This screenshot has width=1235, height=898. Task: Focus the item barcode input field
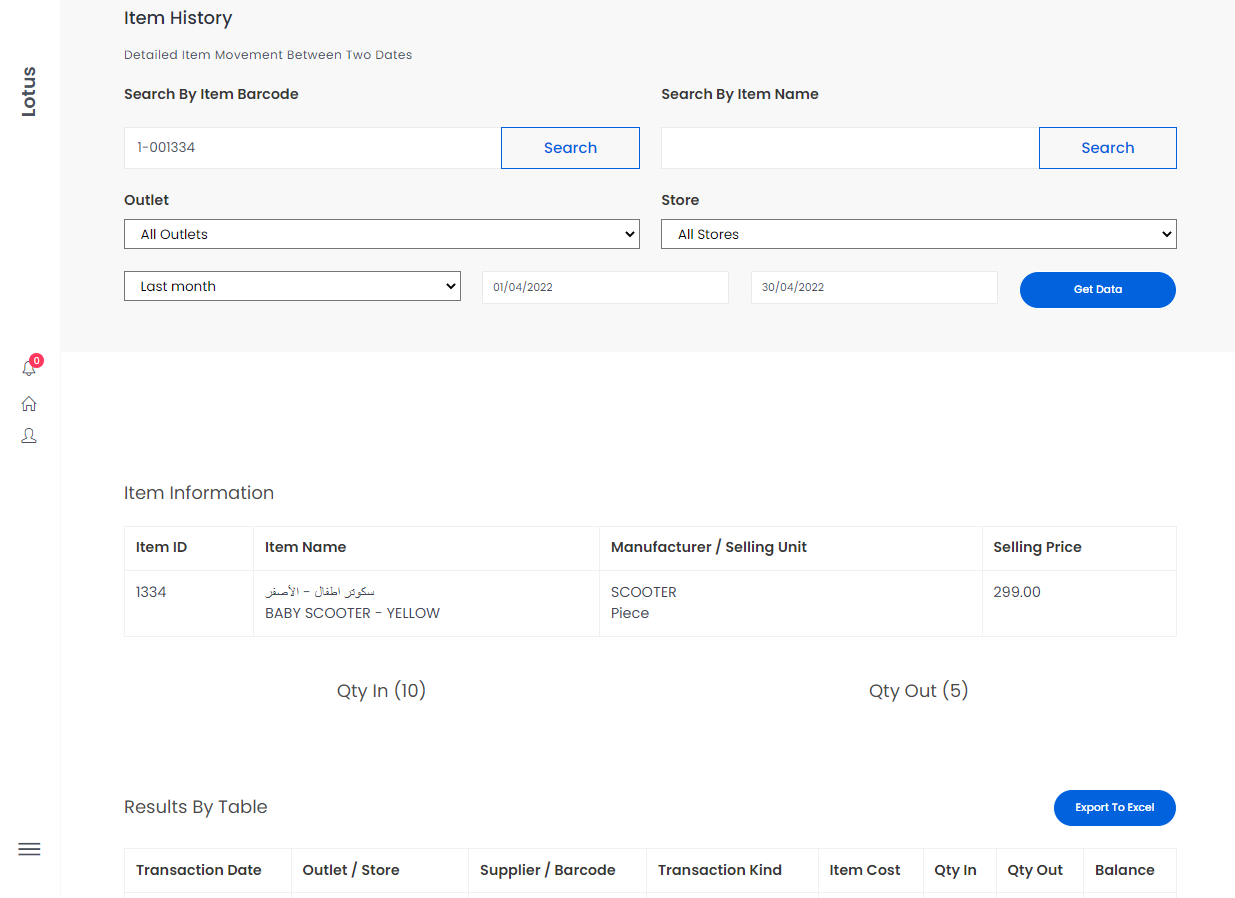tap(312, 148)
